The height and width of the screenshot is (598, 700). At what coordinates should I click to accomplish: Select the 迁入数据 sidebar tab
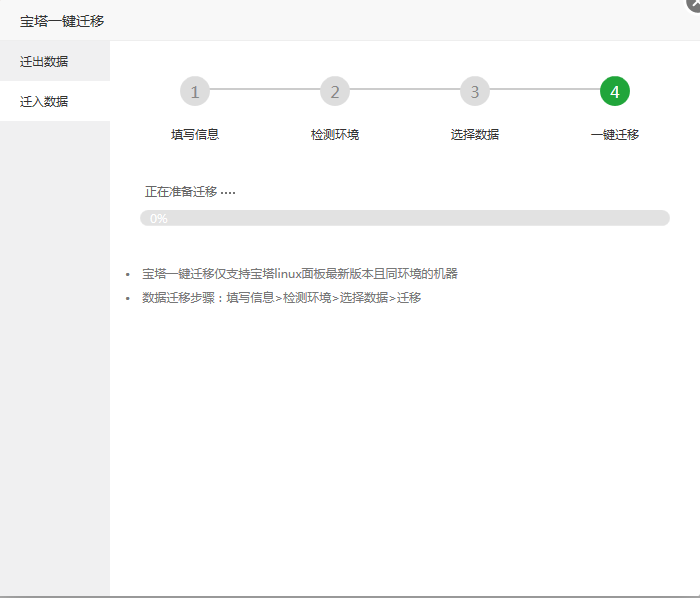(55, 101)
